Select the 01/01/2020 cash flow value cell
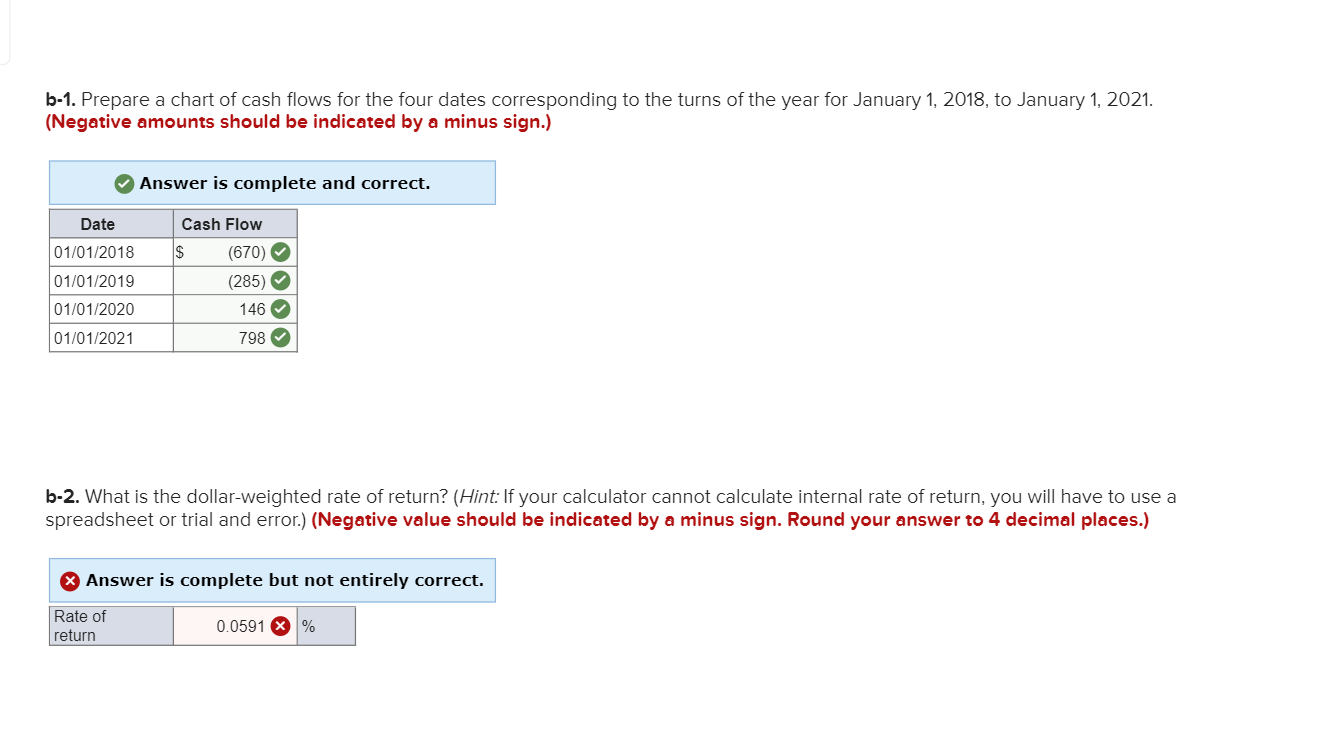Image resolution: width=1339 pixels, height=733 pixels. point(235,309)
